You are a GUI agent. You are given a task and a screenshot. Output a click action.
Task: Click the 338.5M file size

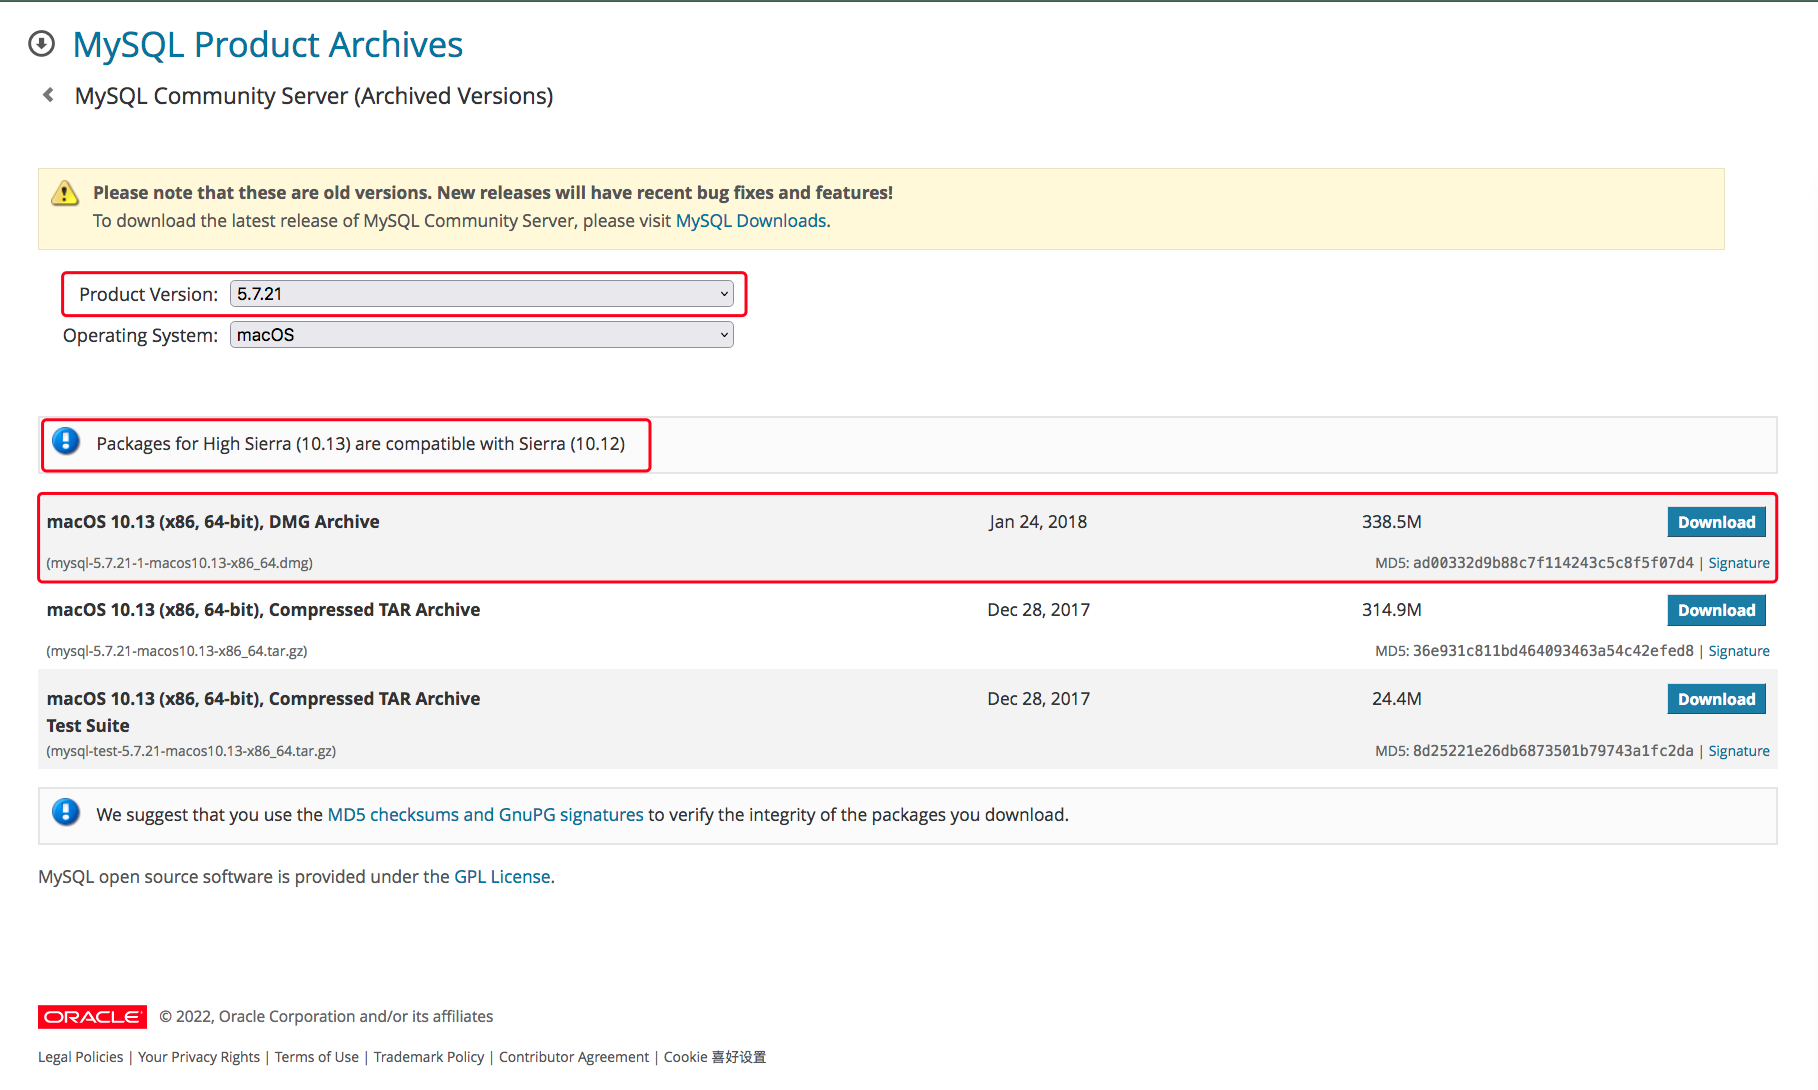1392,522
